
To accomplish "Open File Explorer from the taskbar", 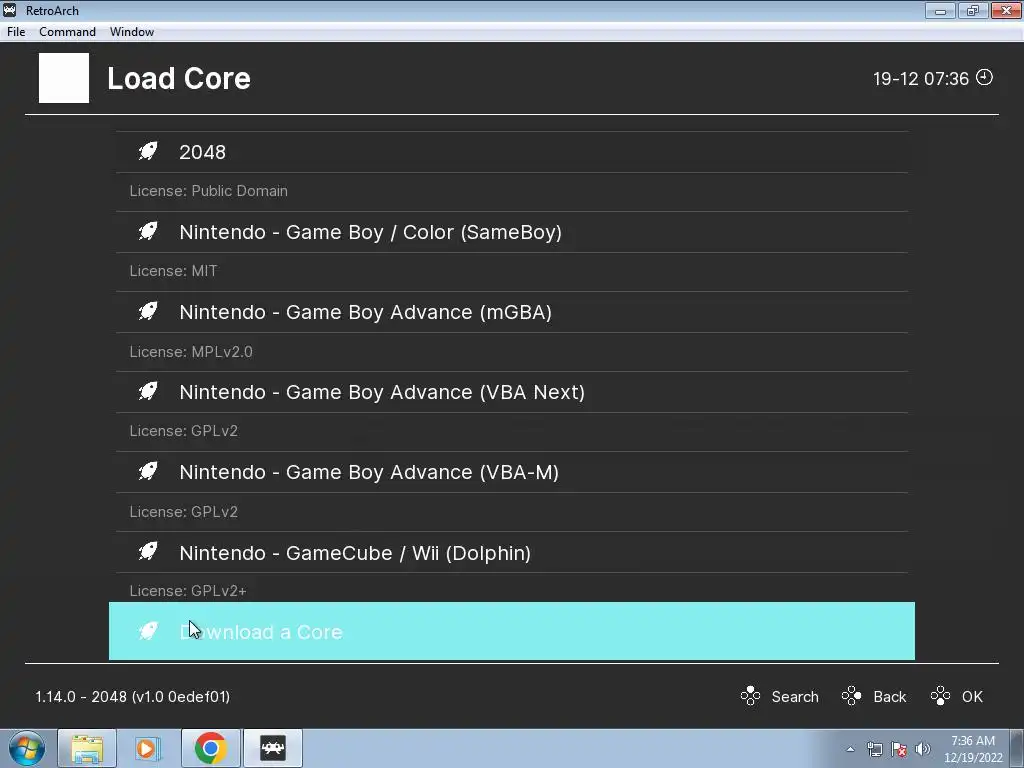I will (x=87, y=748).
